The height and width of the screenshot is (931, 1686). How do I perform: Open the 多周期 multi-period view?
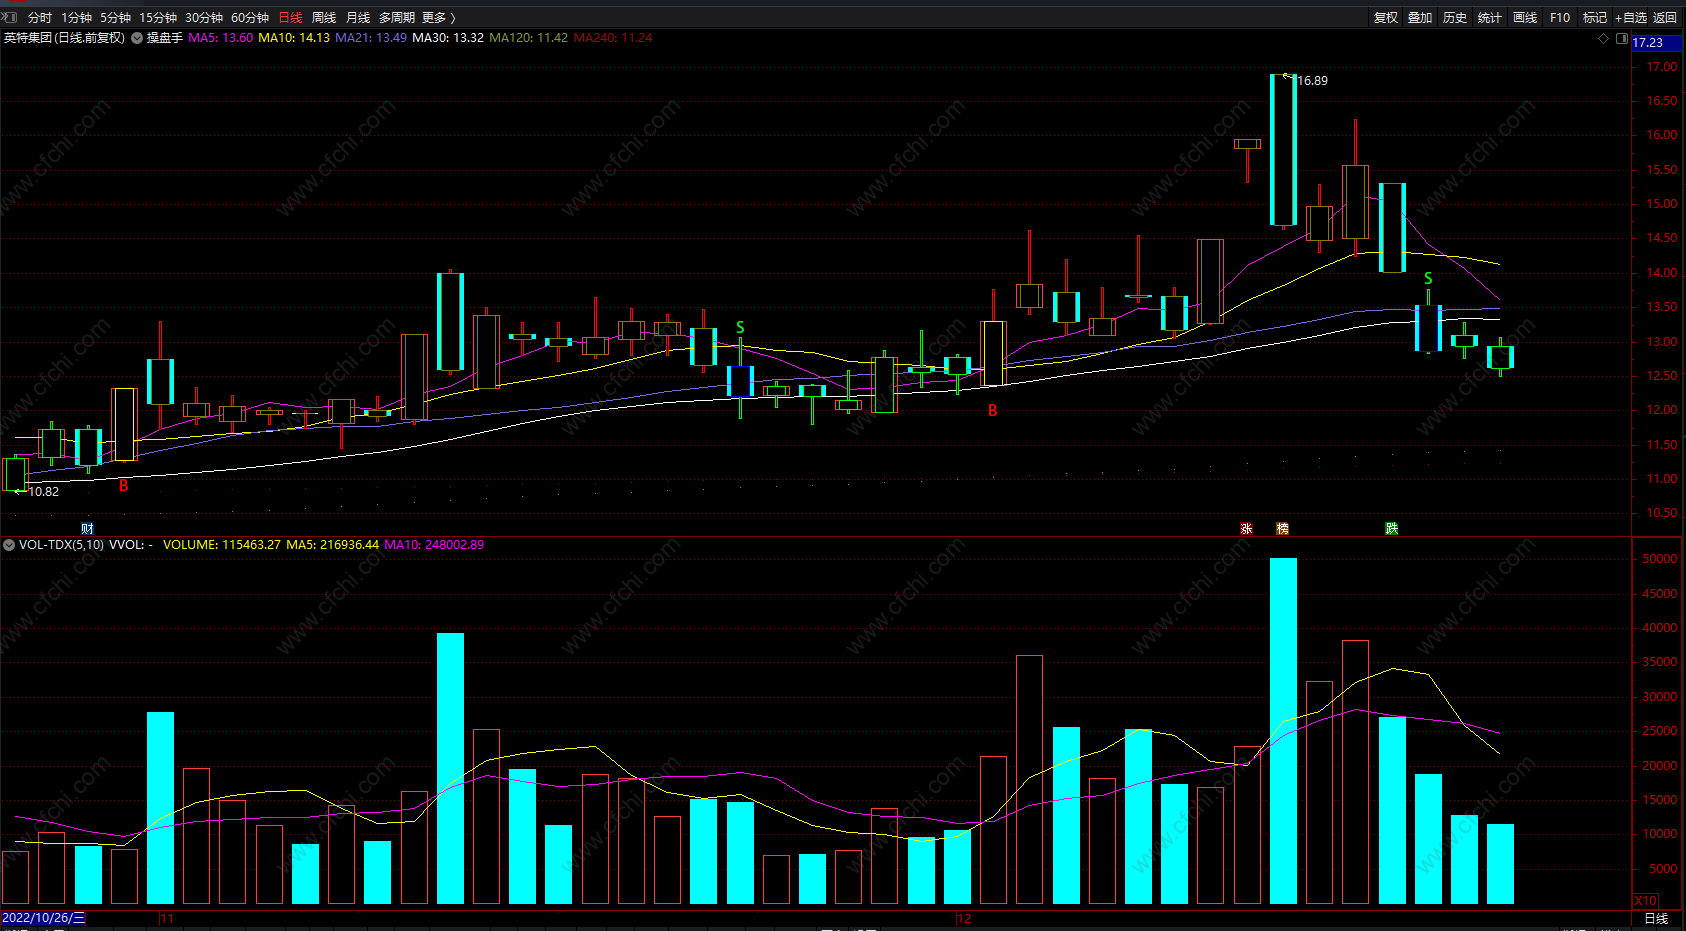point(396,18)
